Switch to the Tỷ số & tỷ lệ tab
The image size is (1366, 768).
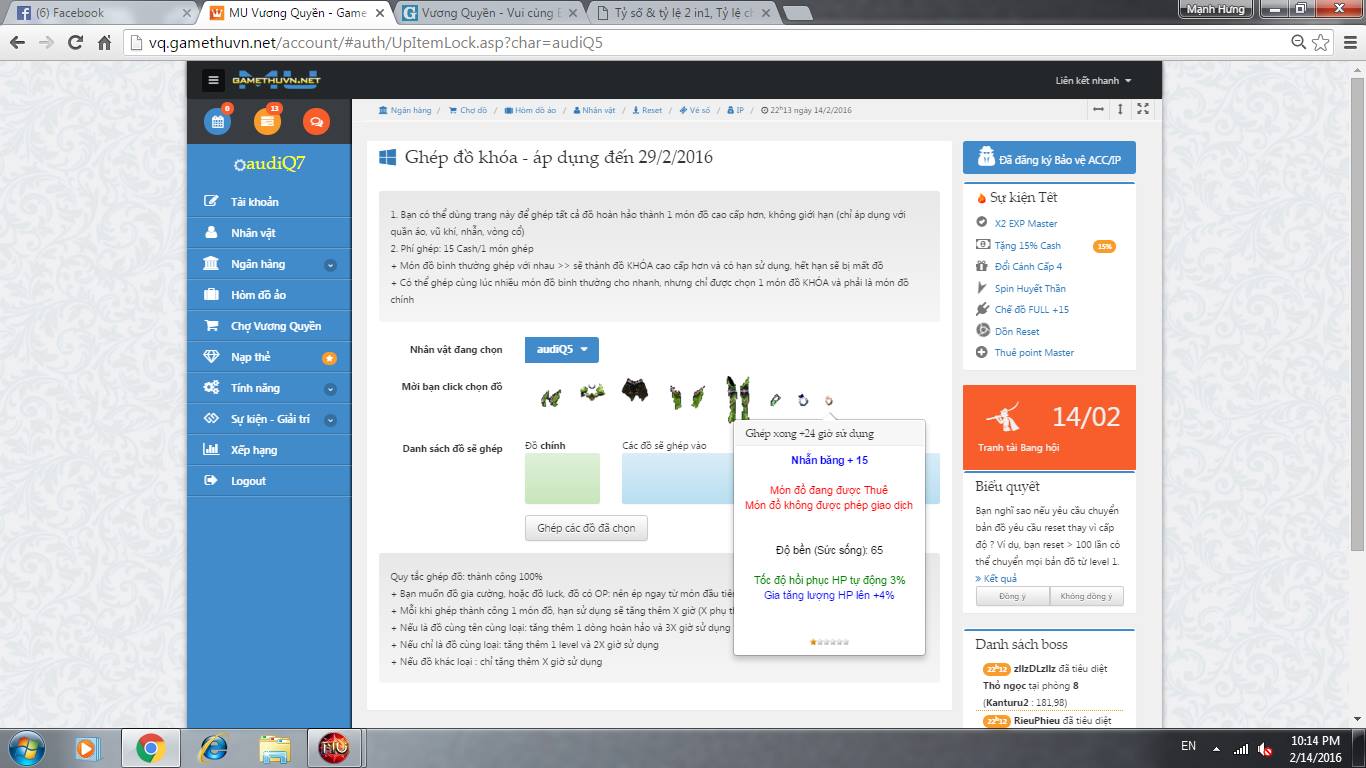684,13
